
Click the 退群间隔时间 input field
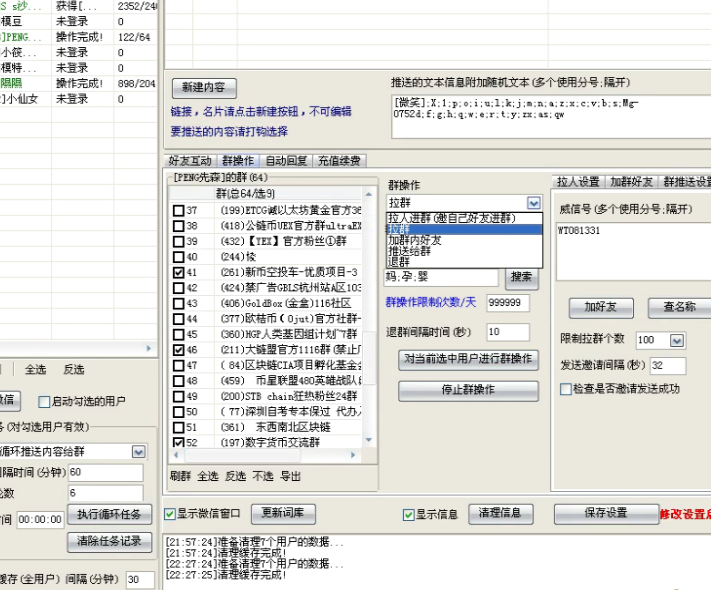coord(508,332)
